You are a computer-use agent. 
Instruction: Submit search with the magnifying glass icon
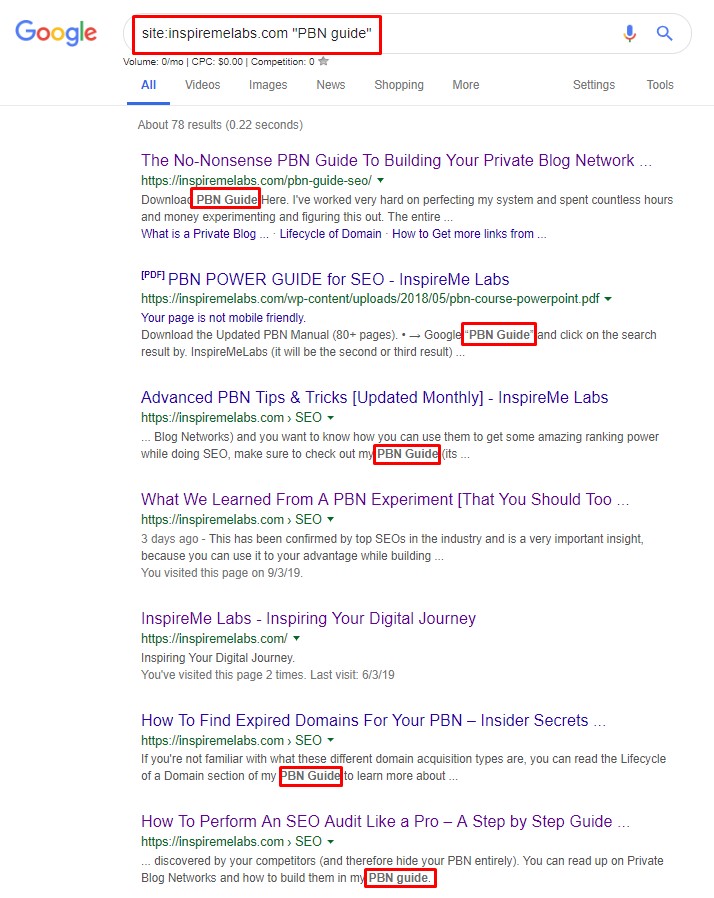click(664, 33)
